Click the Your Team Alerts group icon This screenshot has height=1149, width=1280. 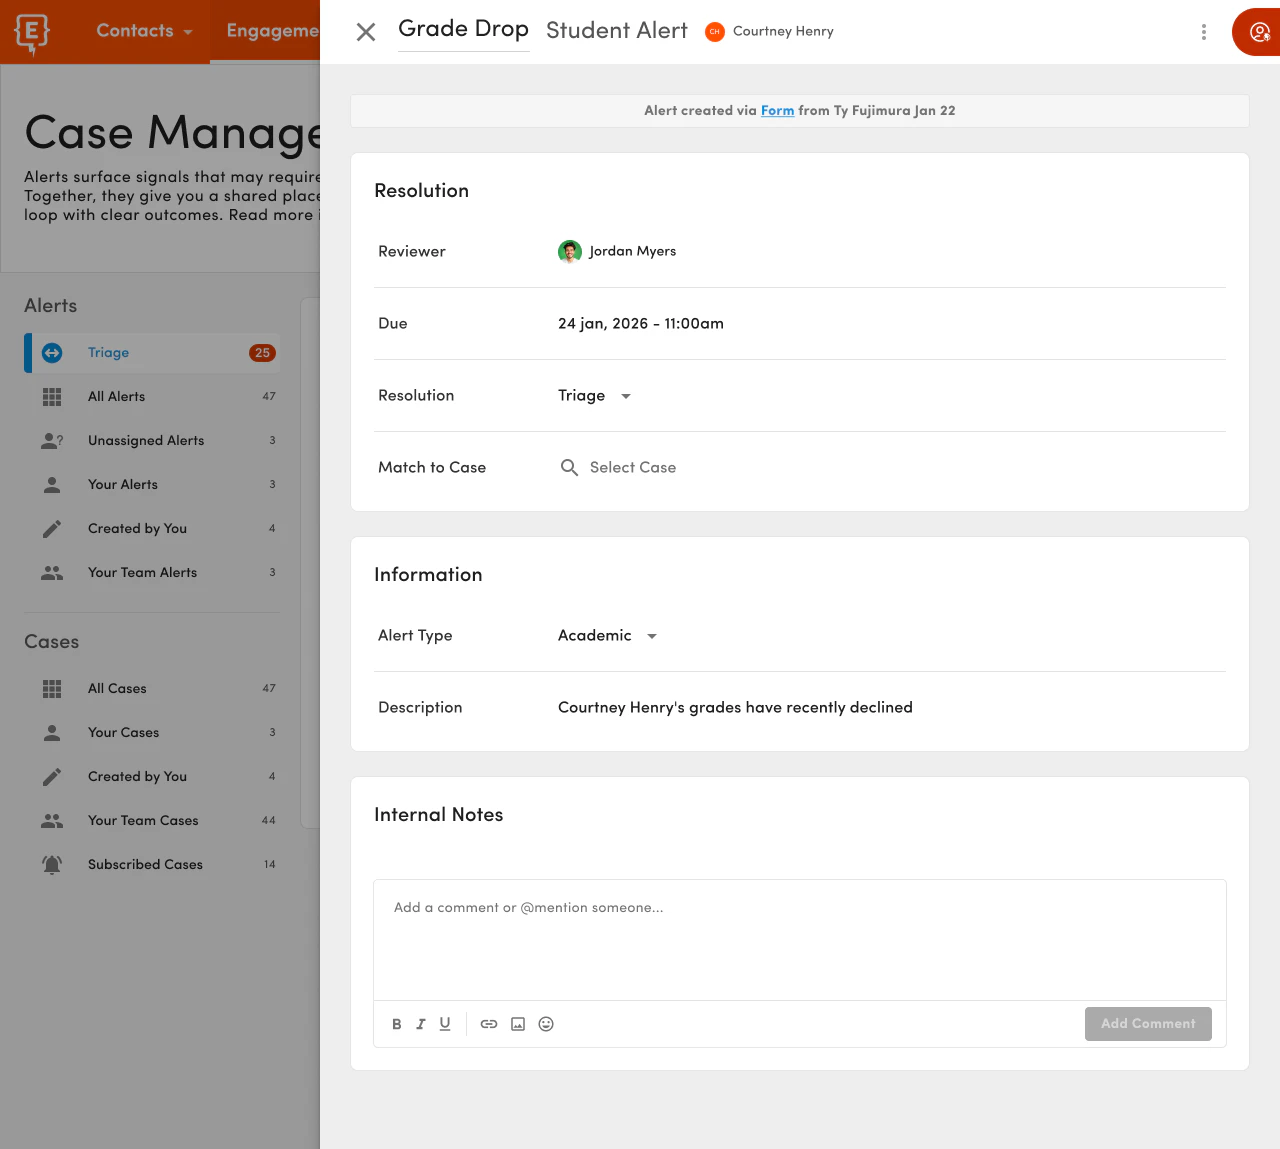(x=52, y=573)
